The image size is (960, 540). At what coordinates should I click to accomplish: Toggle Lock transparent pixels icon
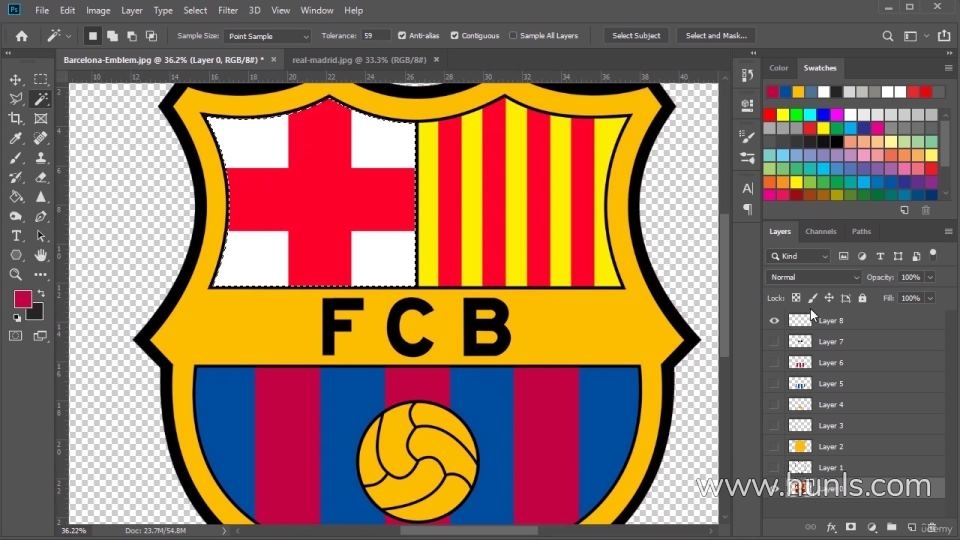[795, 298]
